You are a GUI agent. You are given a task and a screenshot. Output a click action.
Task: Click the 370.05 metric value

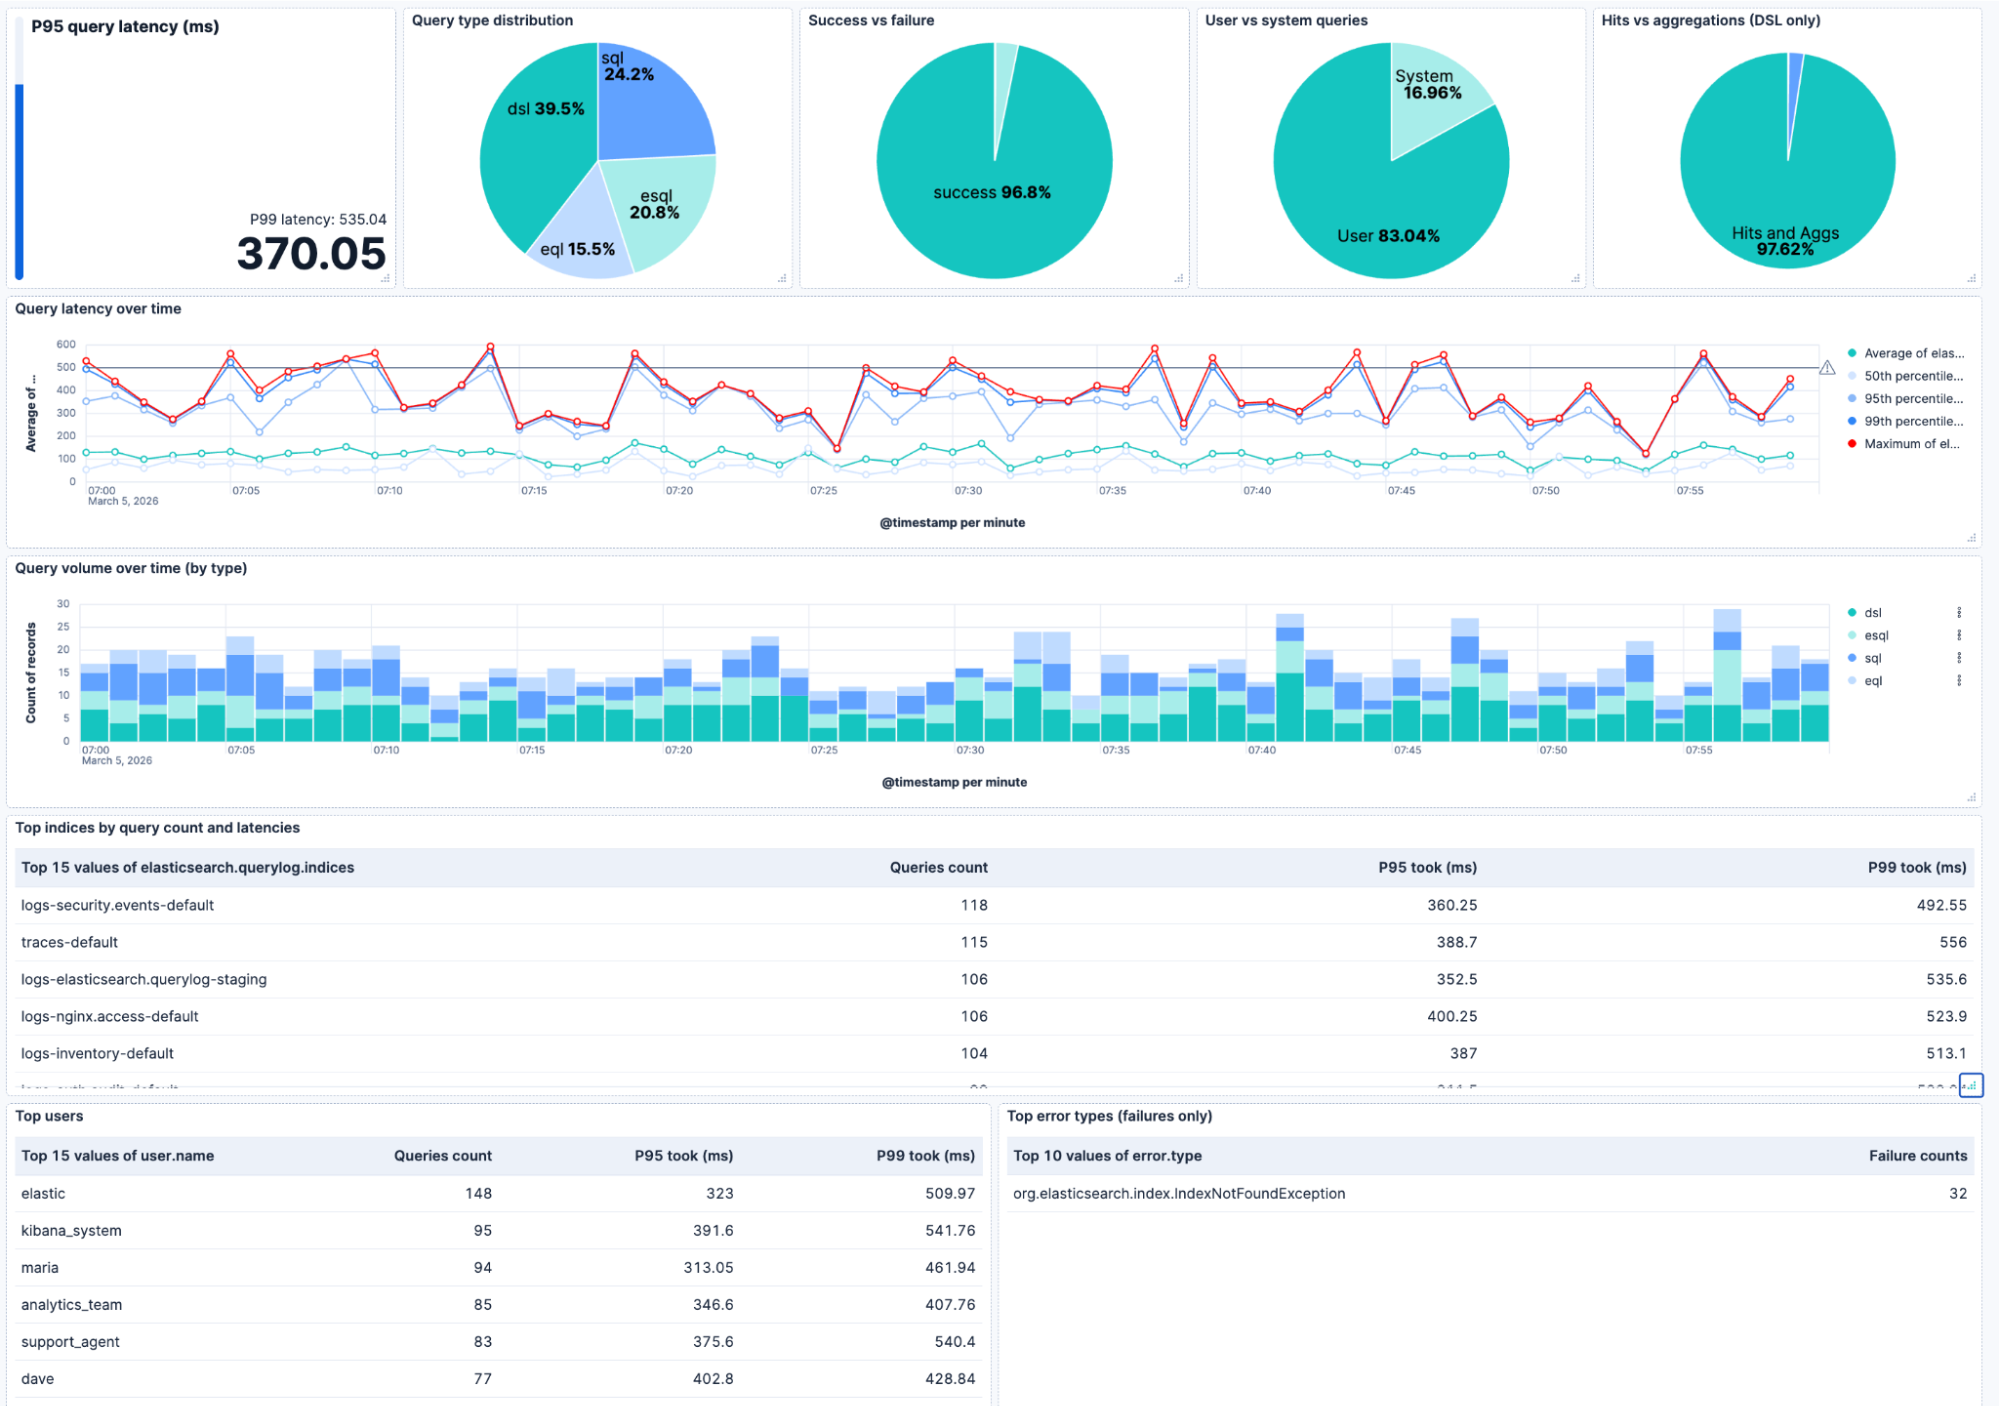pos(311,253)
